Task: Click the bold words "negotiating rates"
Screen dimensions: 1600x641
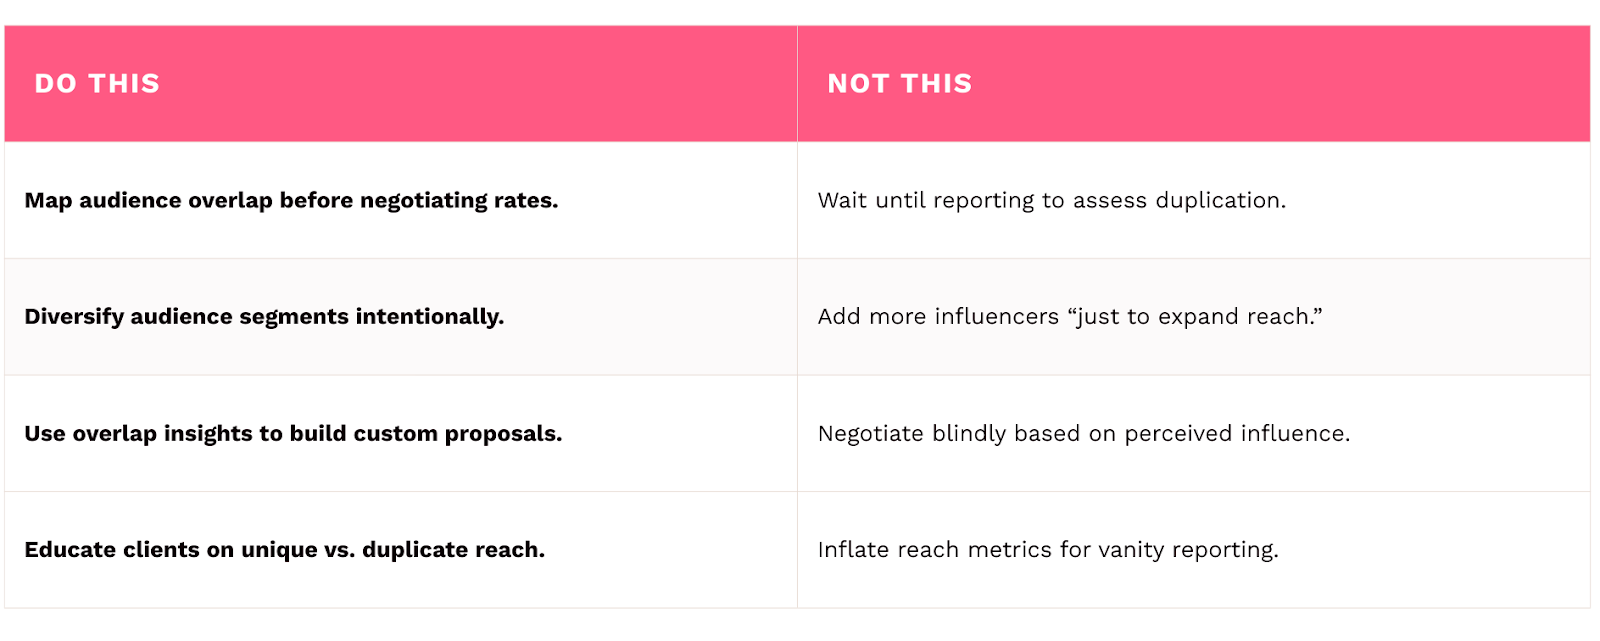Action: [458, 201]
